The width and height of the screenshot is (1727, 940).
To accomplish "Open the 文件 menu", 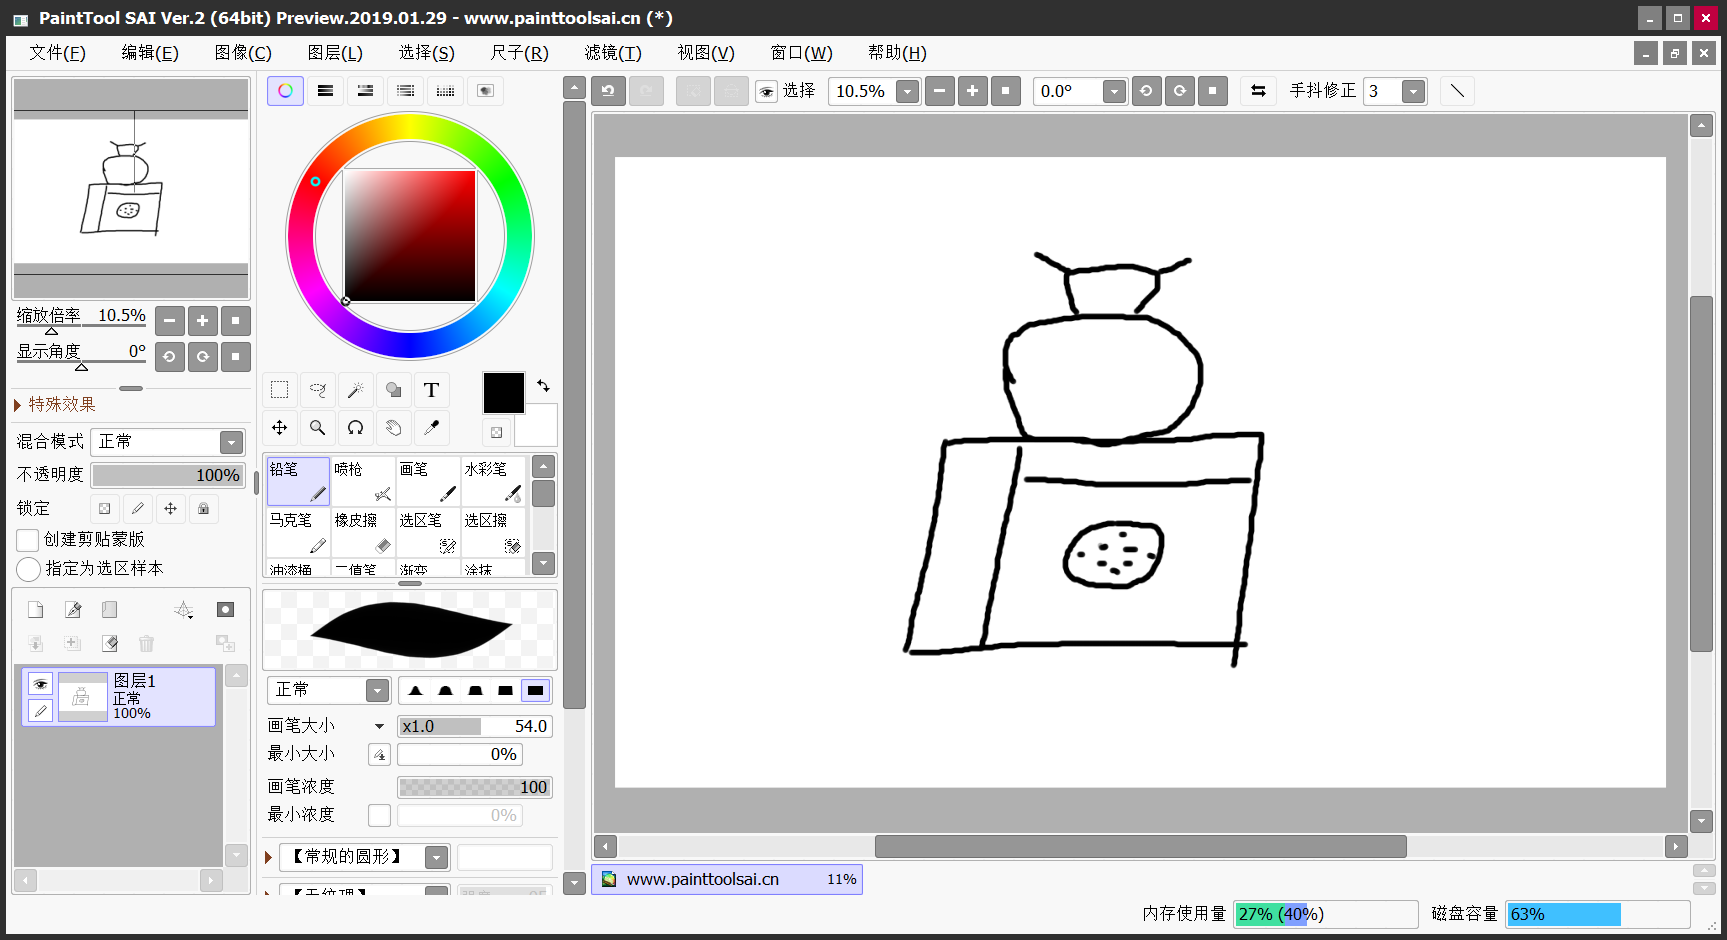I will pyautogui.click(x=57, y=53).
